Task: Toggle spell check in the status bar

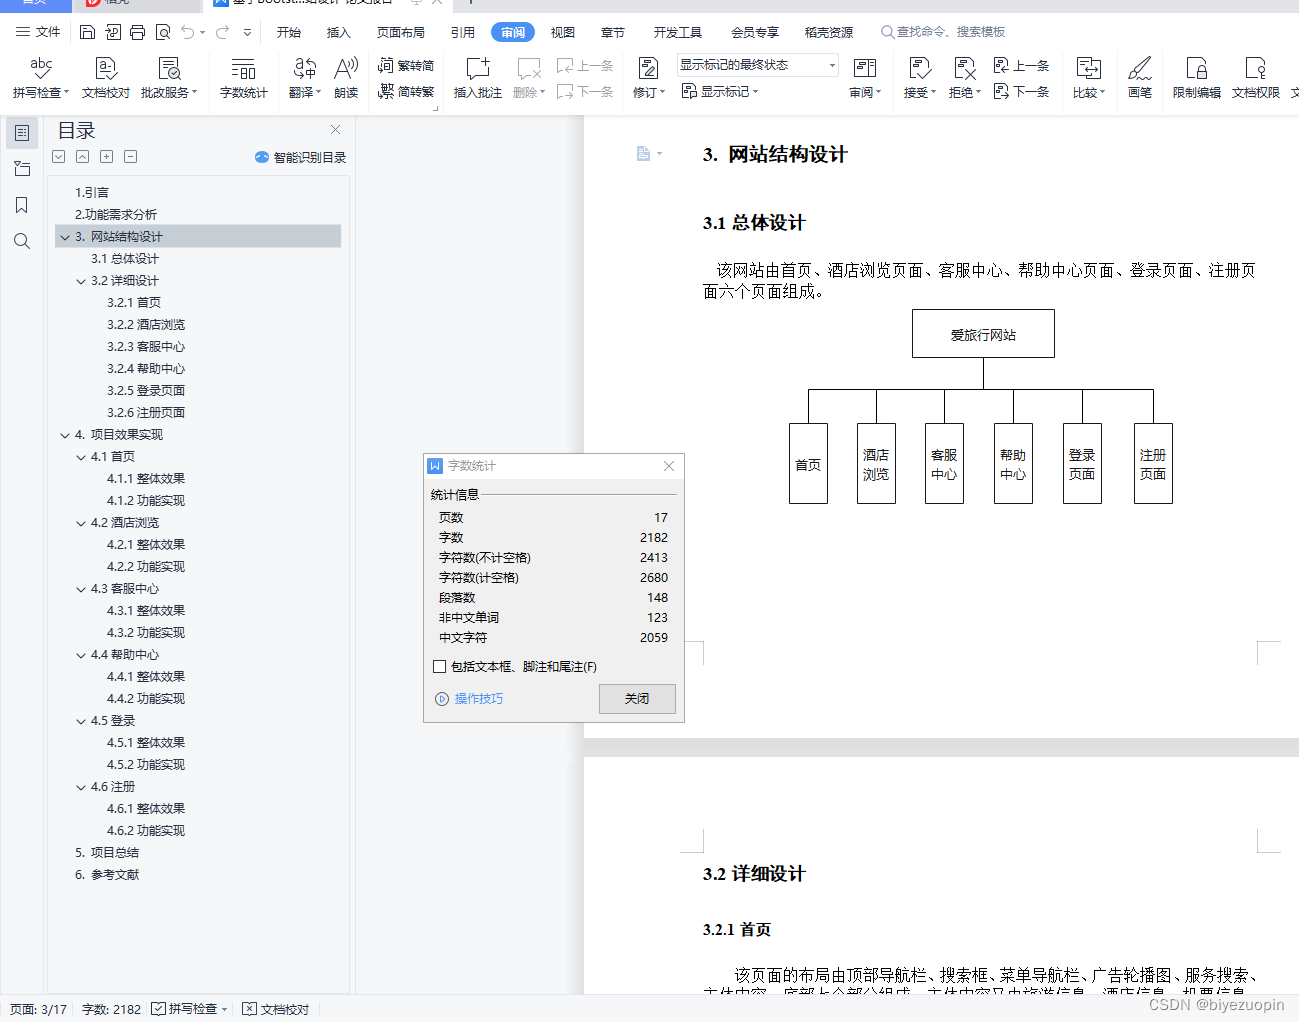Action: (x=189, y=1009)
